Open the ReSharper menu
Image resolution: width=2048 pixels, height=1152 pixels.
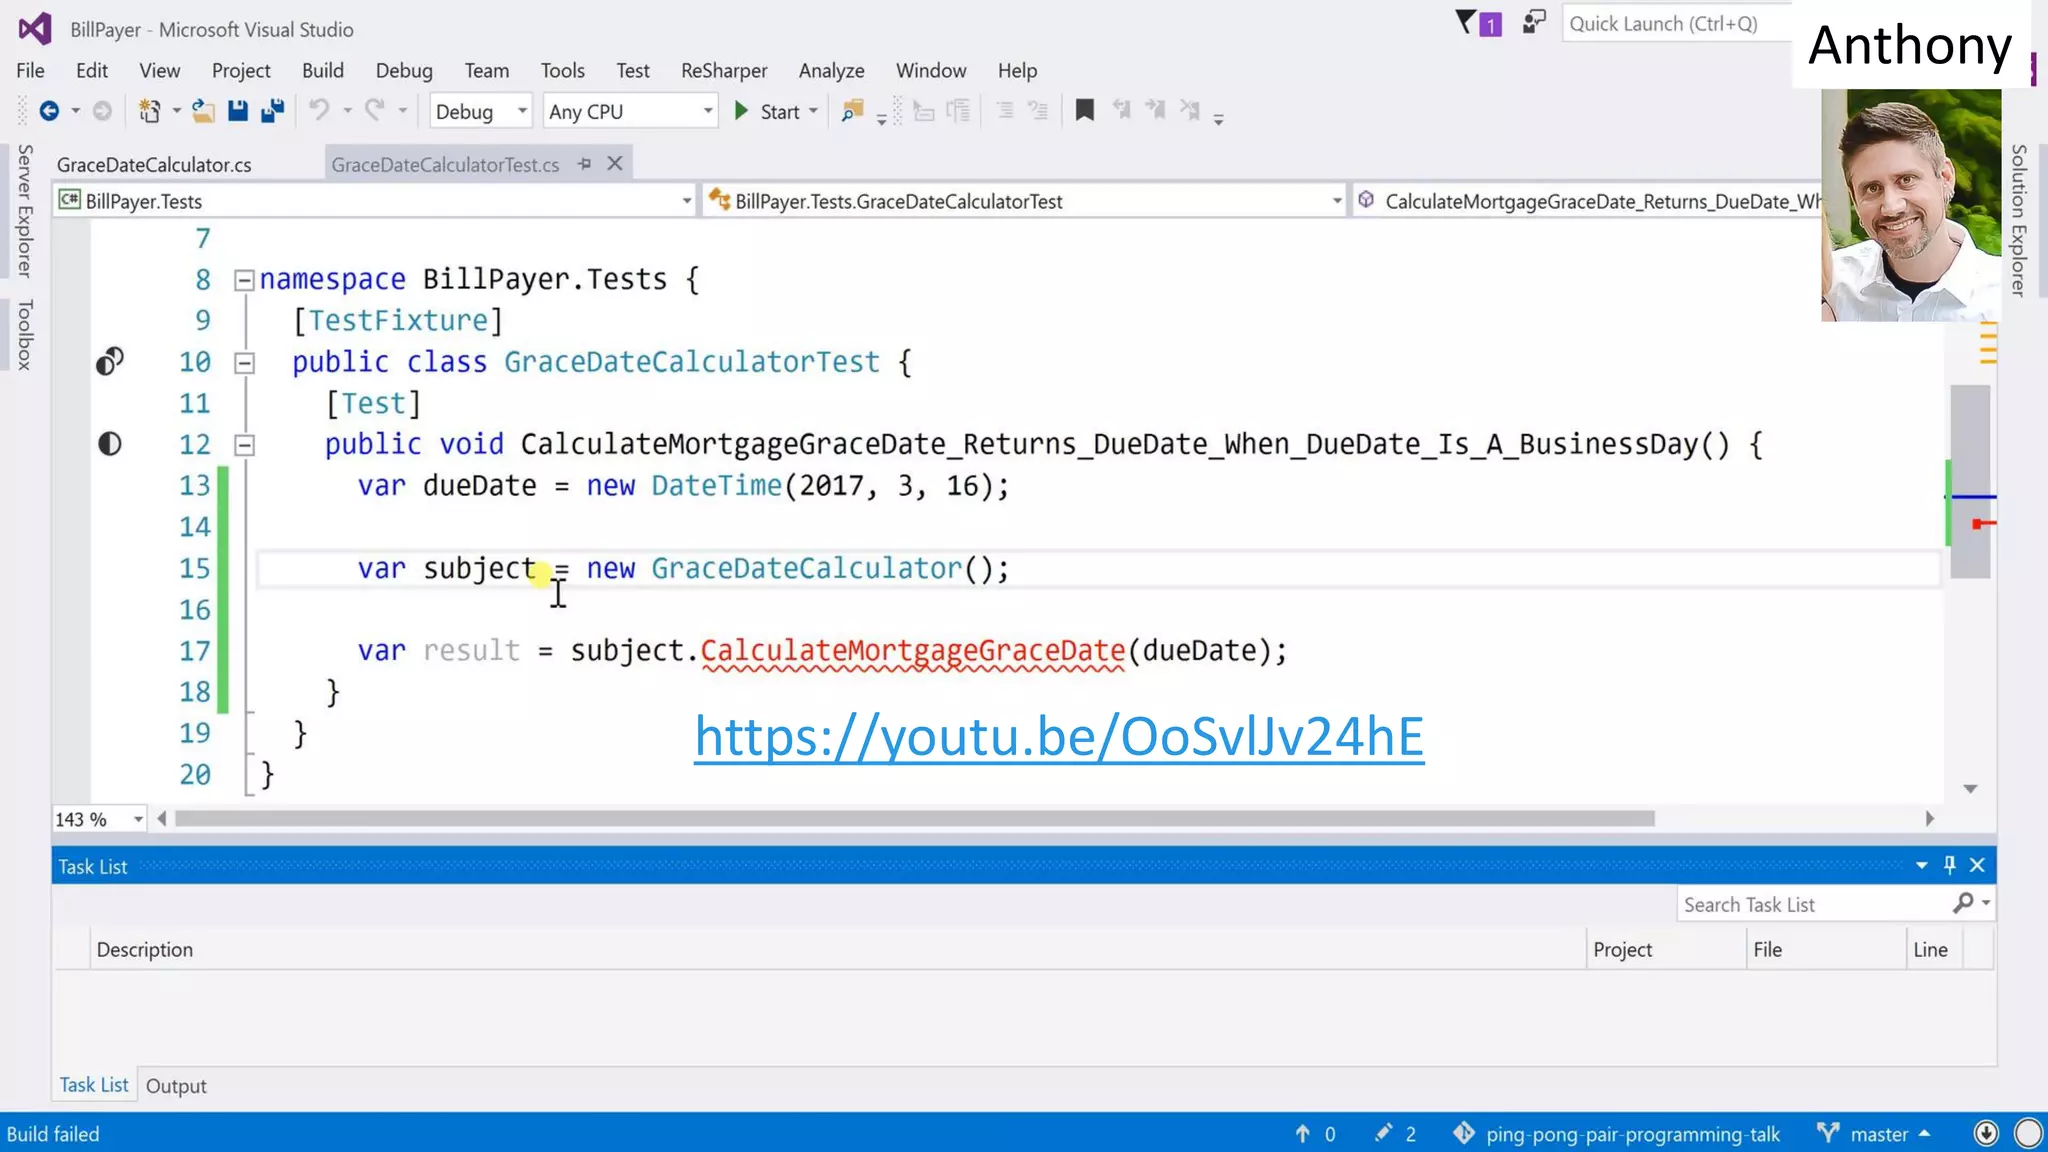click(x=723, y=70)
